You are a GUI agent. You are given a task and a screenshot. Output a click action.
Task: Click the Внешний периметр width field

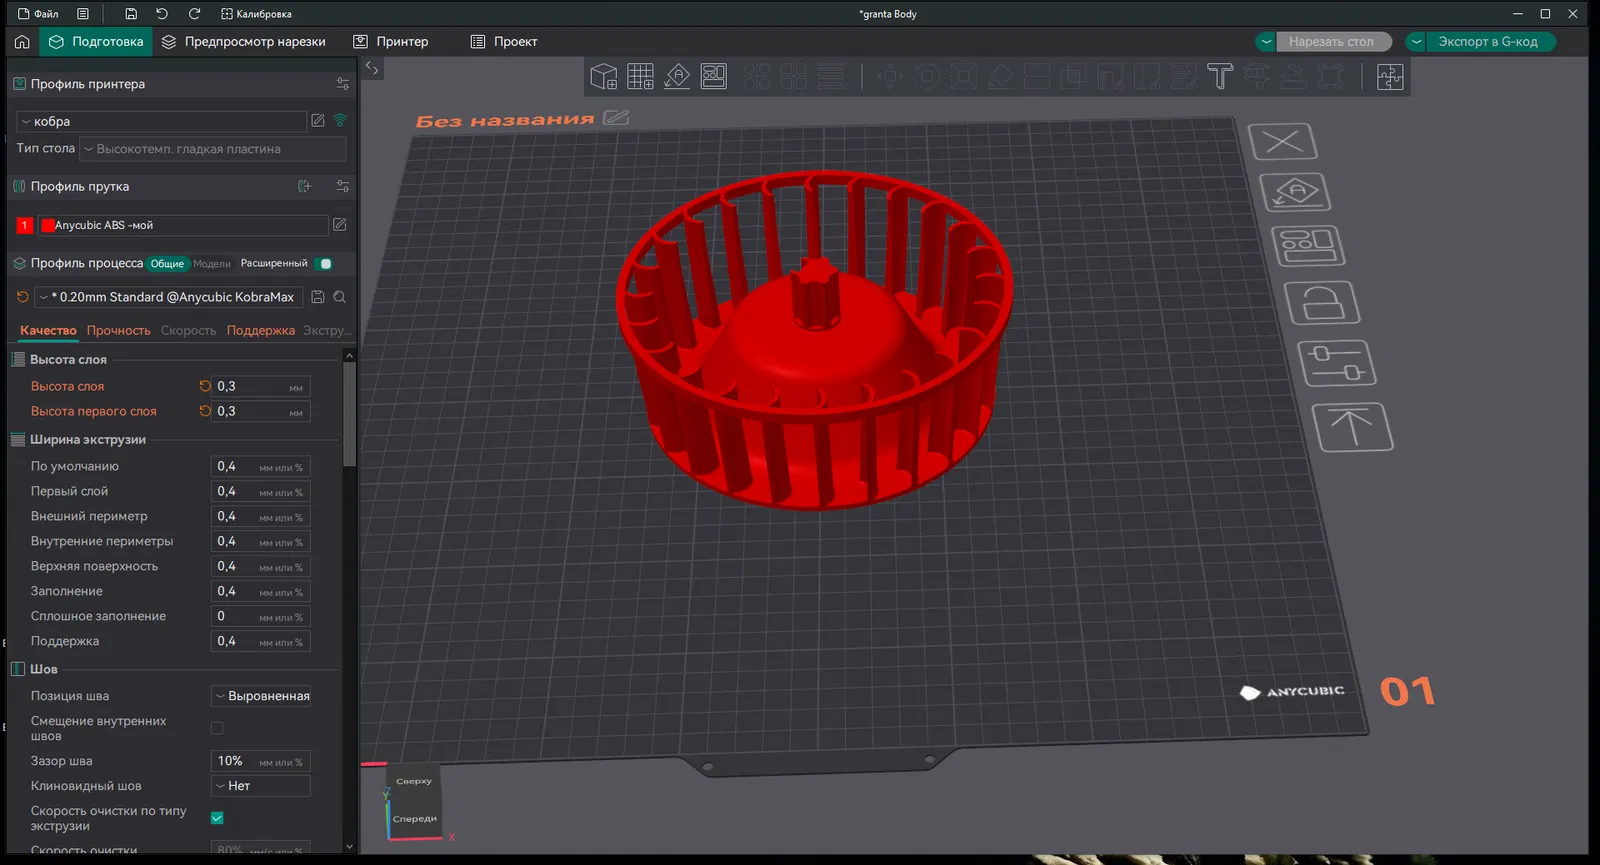261,516
